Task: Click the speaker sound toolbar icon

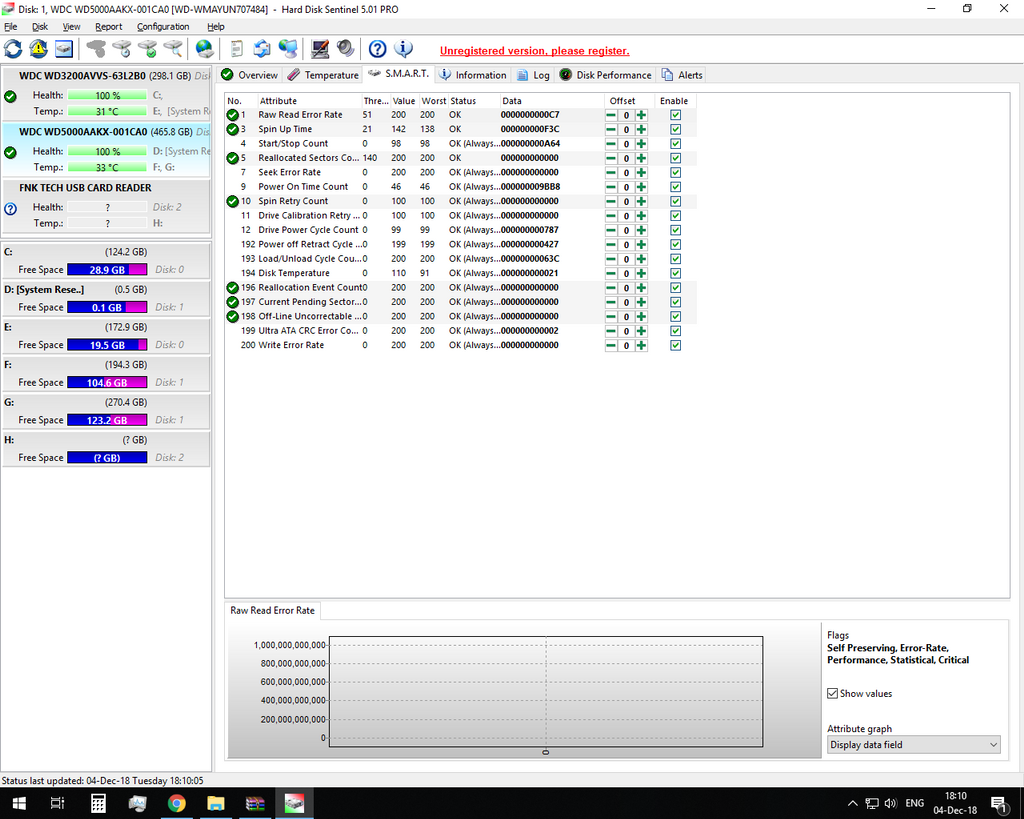Action: pos(345,49)
